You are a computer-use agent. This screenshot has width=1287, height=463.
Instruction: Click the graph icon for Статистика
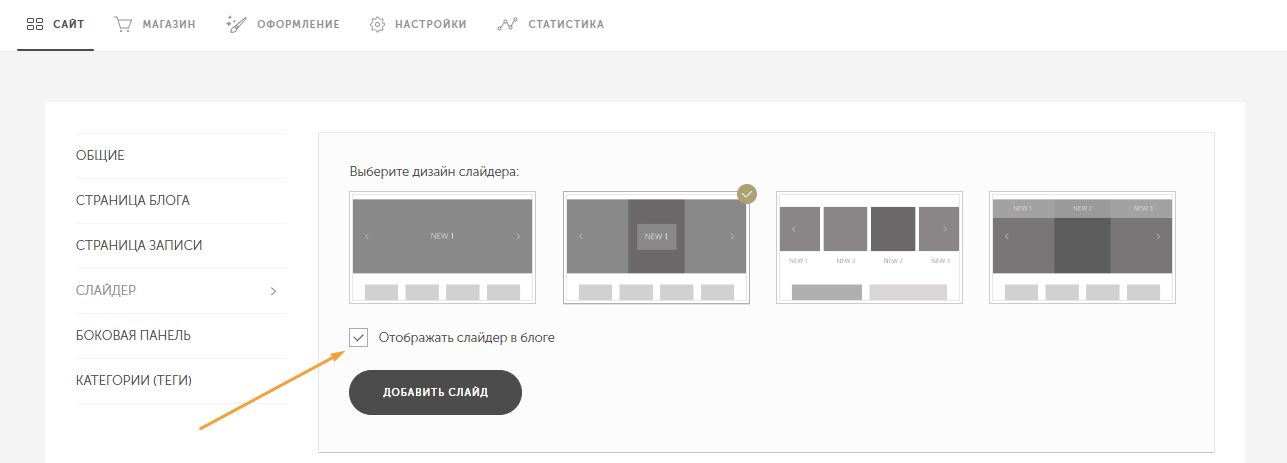tap(507, 24)
